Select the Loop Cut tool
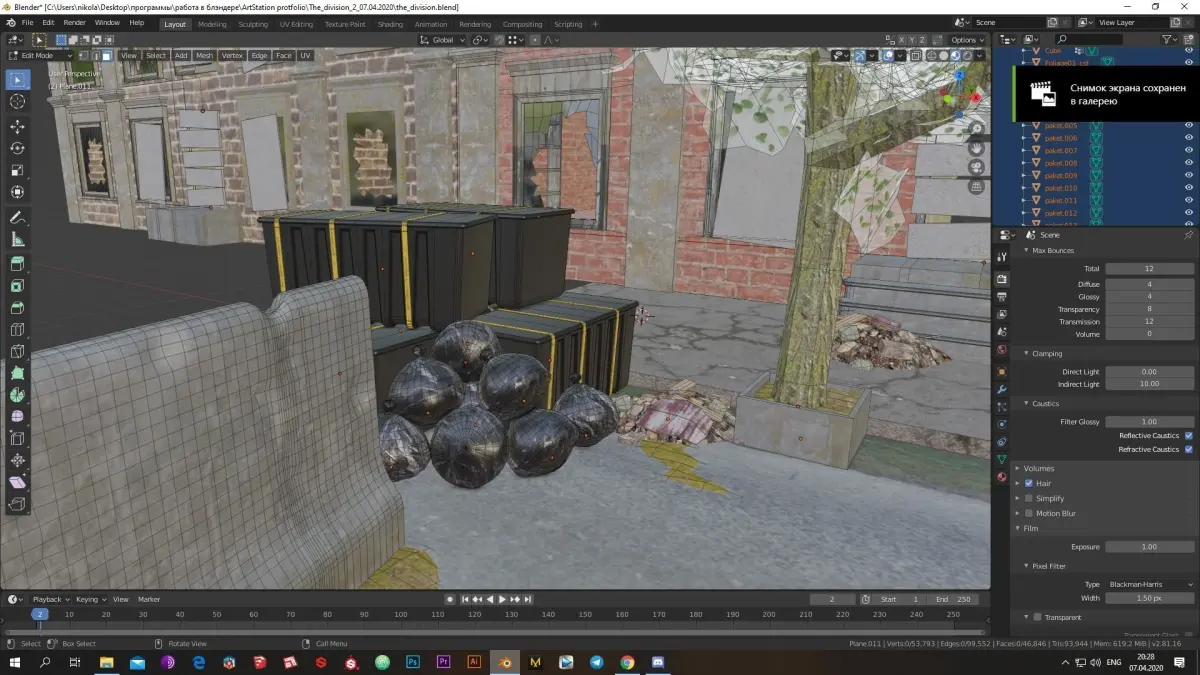 coord(18,330)
